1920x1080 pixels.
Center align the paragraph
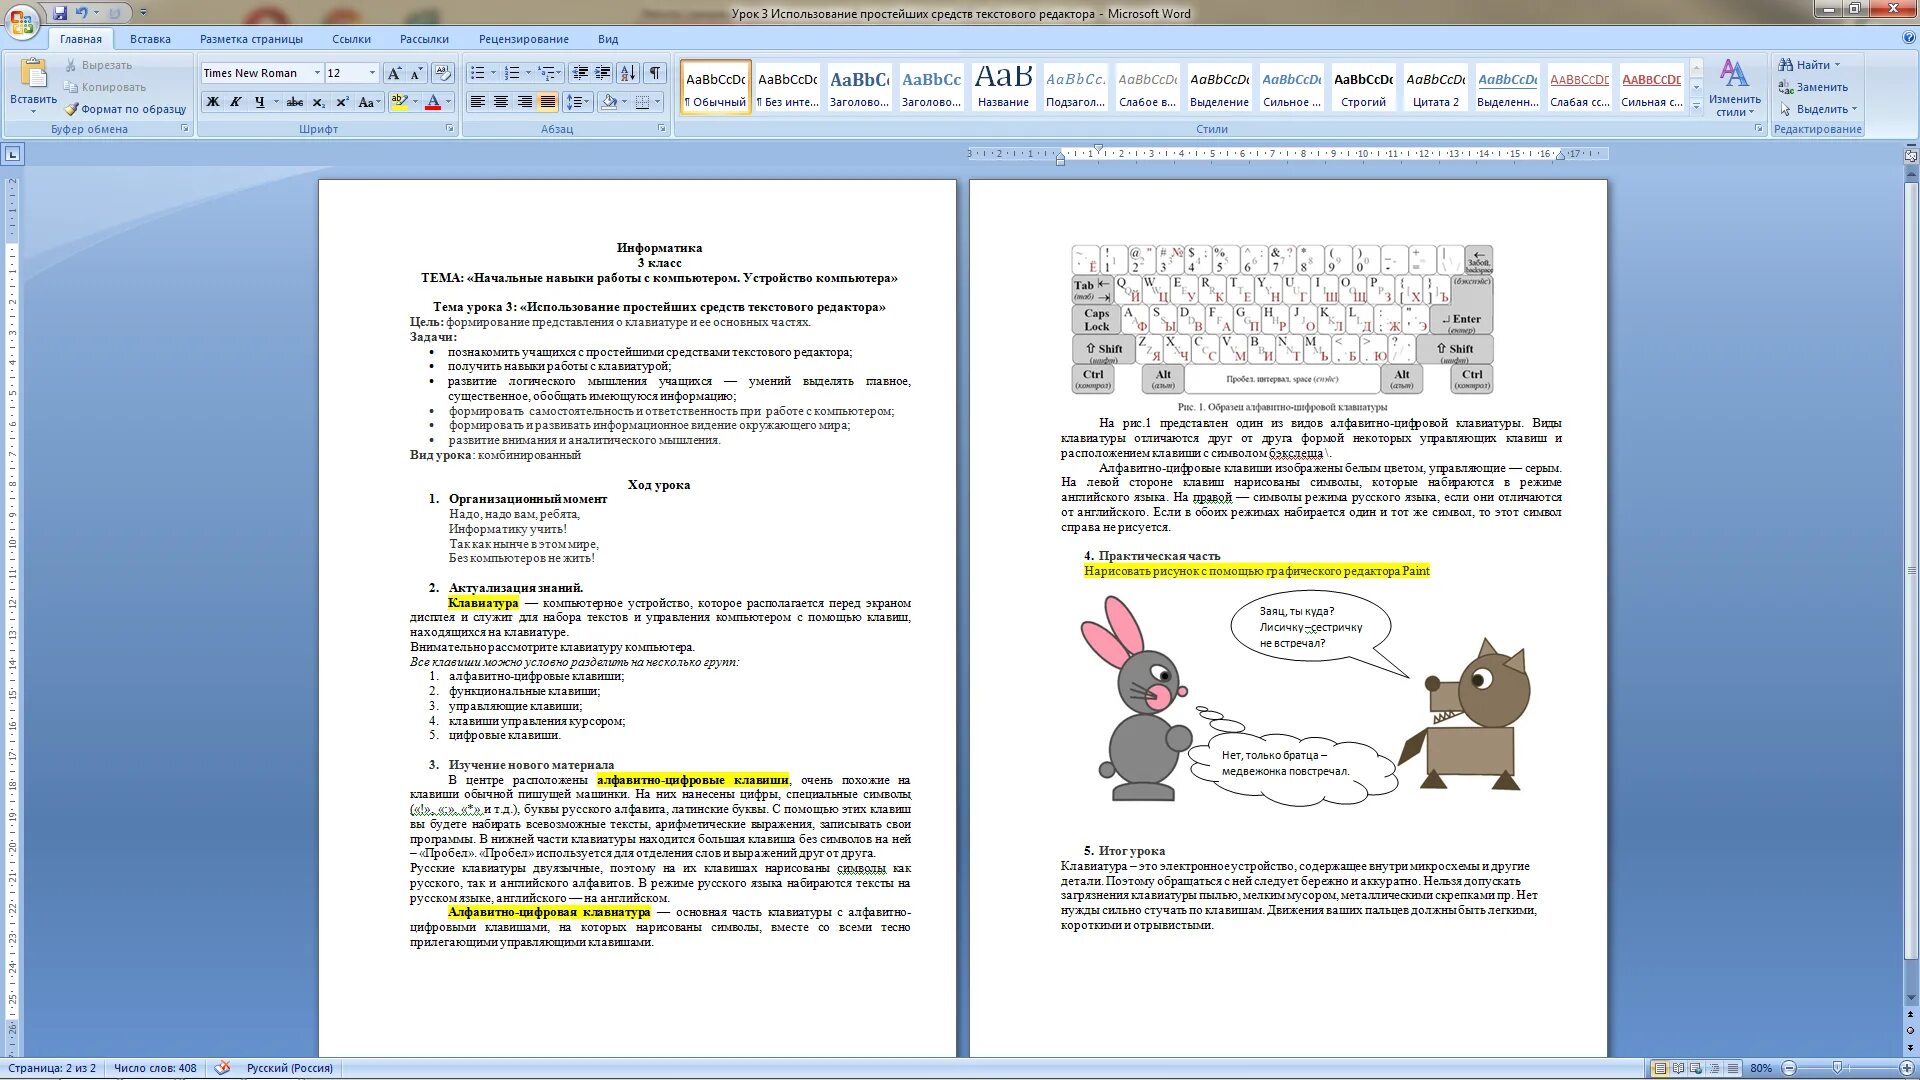click(501, 102)
